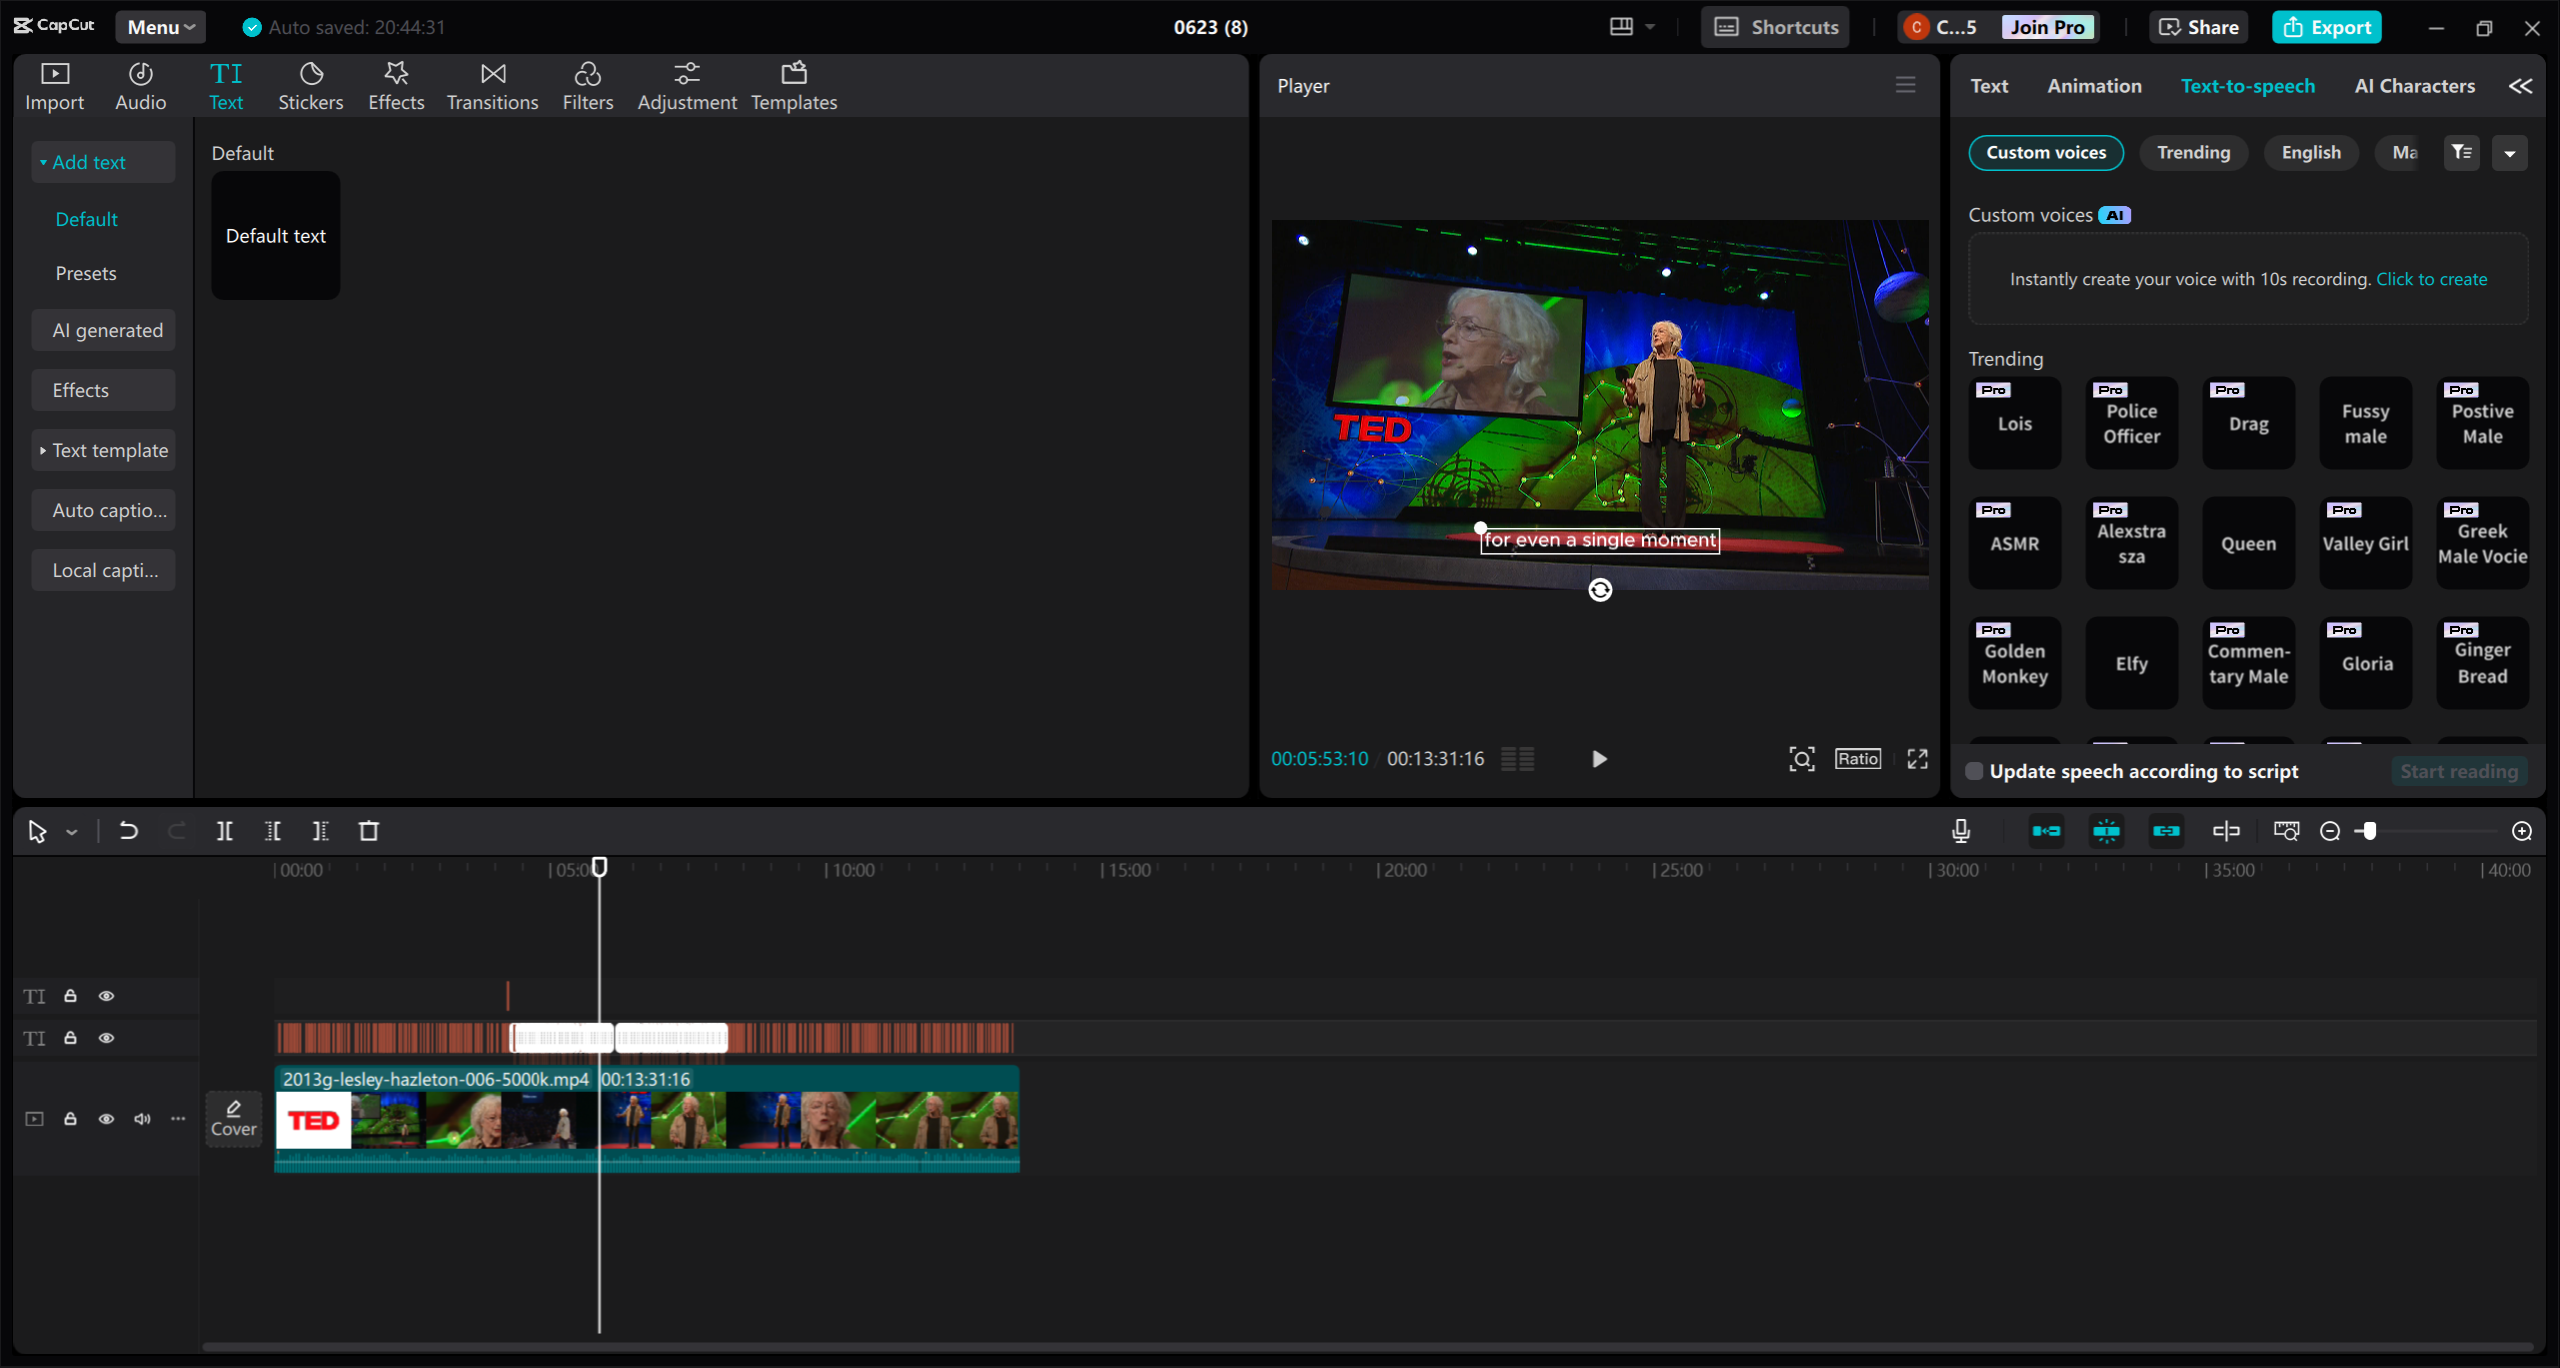This screenshot has width=2560, height=1368.
Task: Click the timeline zoom slider handle
Action: (2368, 831)
